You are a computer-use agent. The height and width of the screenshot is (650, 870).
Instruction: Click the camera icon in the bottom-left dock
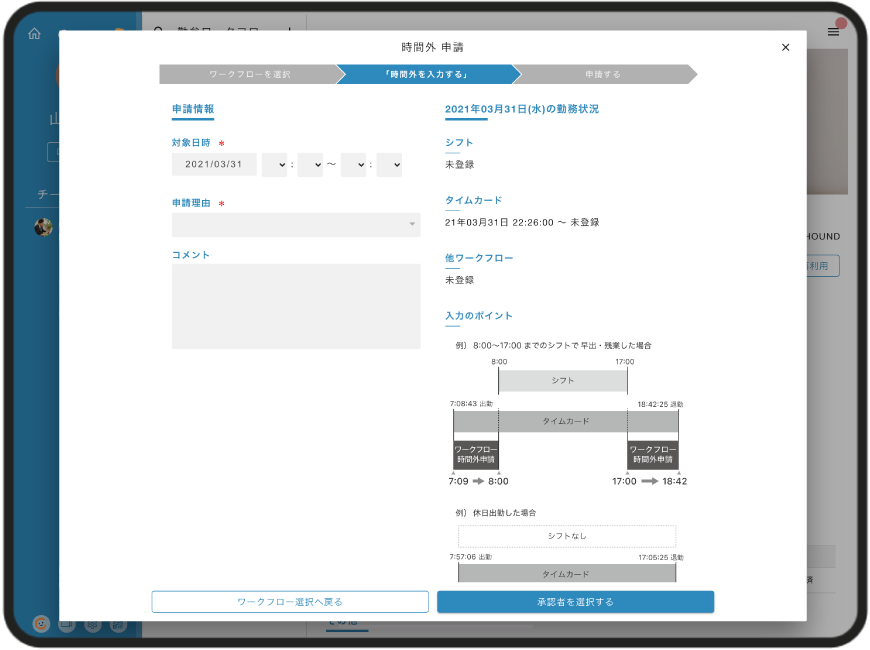click(117, 624)
